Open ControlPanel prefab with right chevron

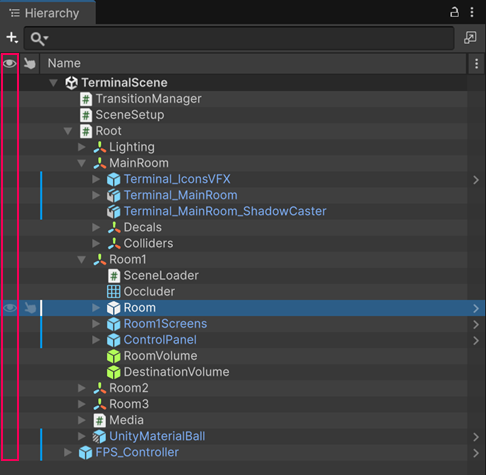476,341
